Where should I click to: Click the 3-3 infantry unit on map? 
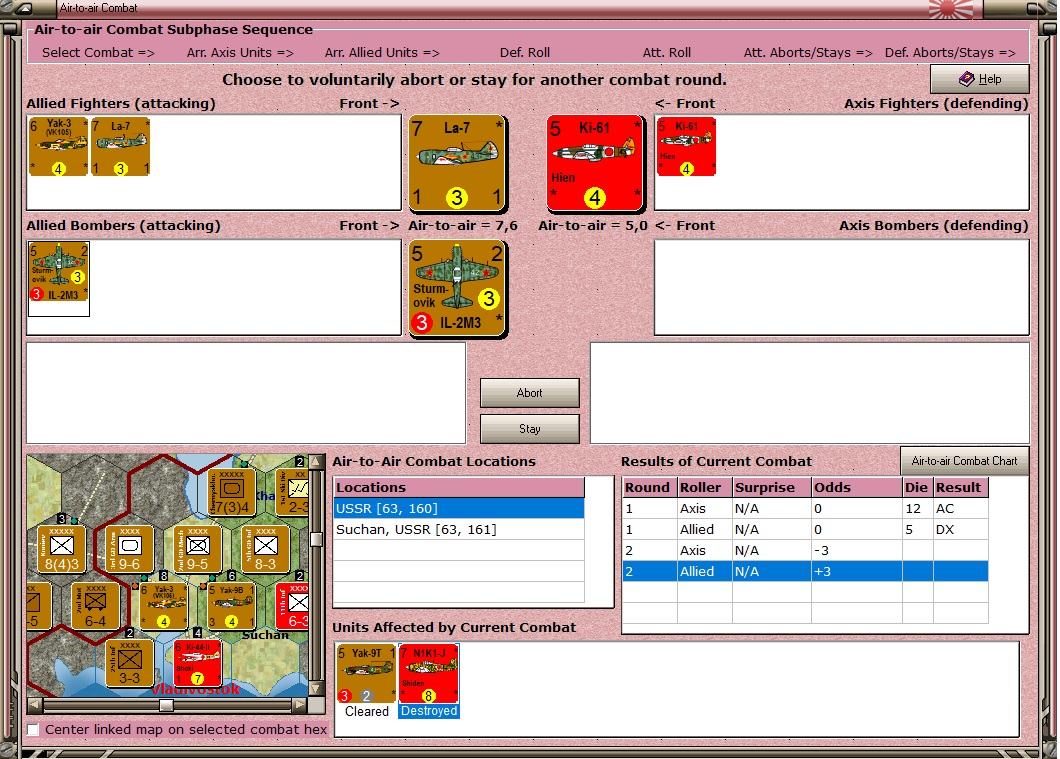[129, 663]
